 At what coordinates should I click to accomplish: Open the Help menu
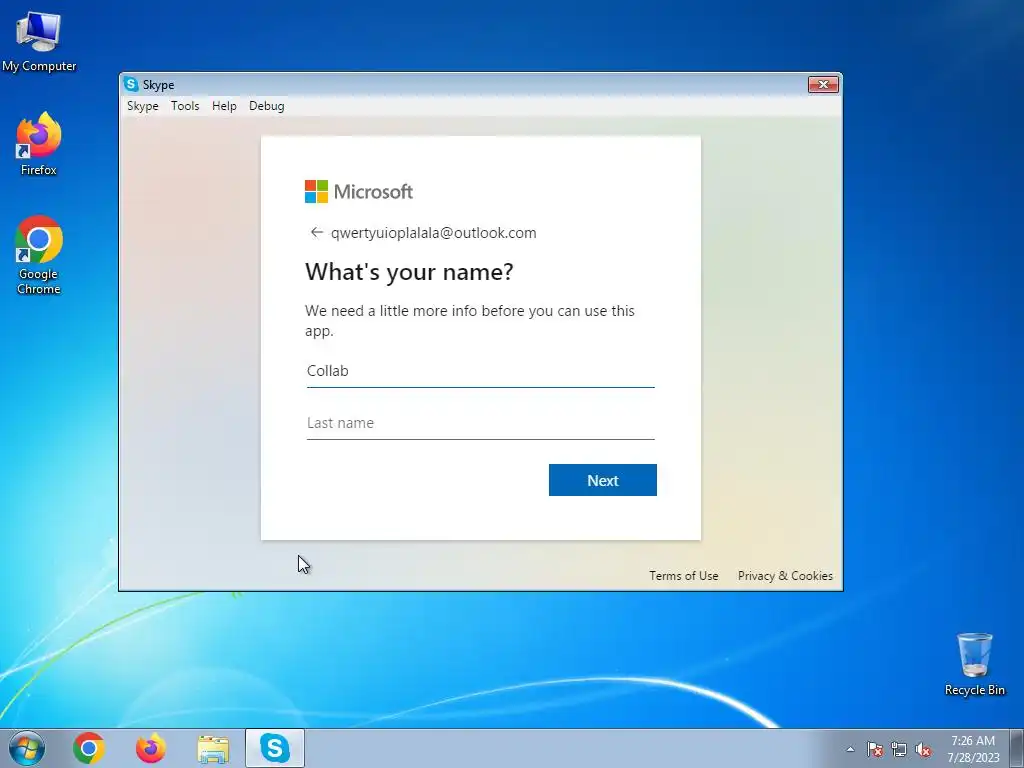[224, 106]
